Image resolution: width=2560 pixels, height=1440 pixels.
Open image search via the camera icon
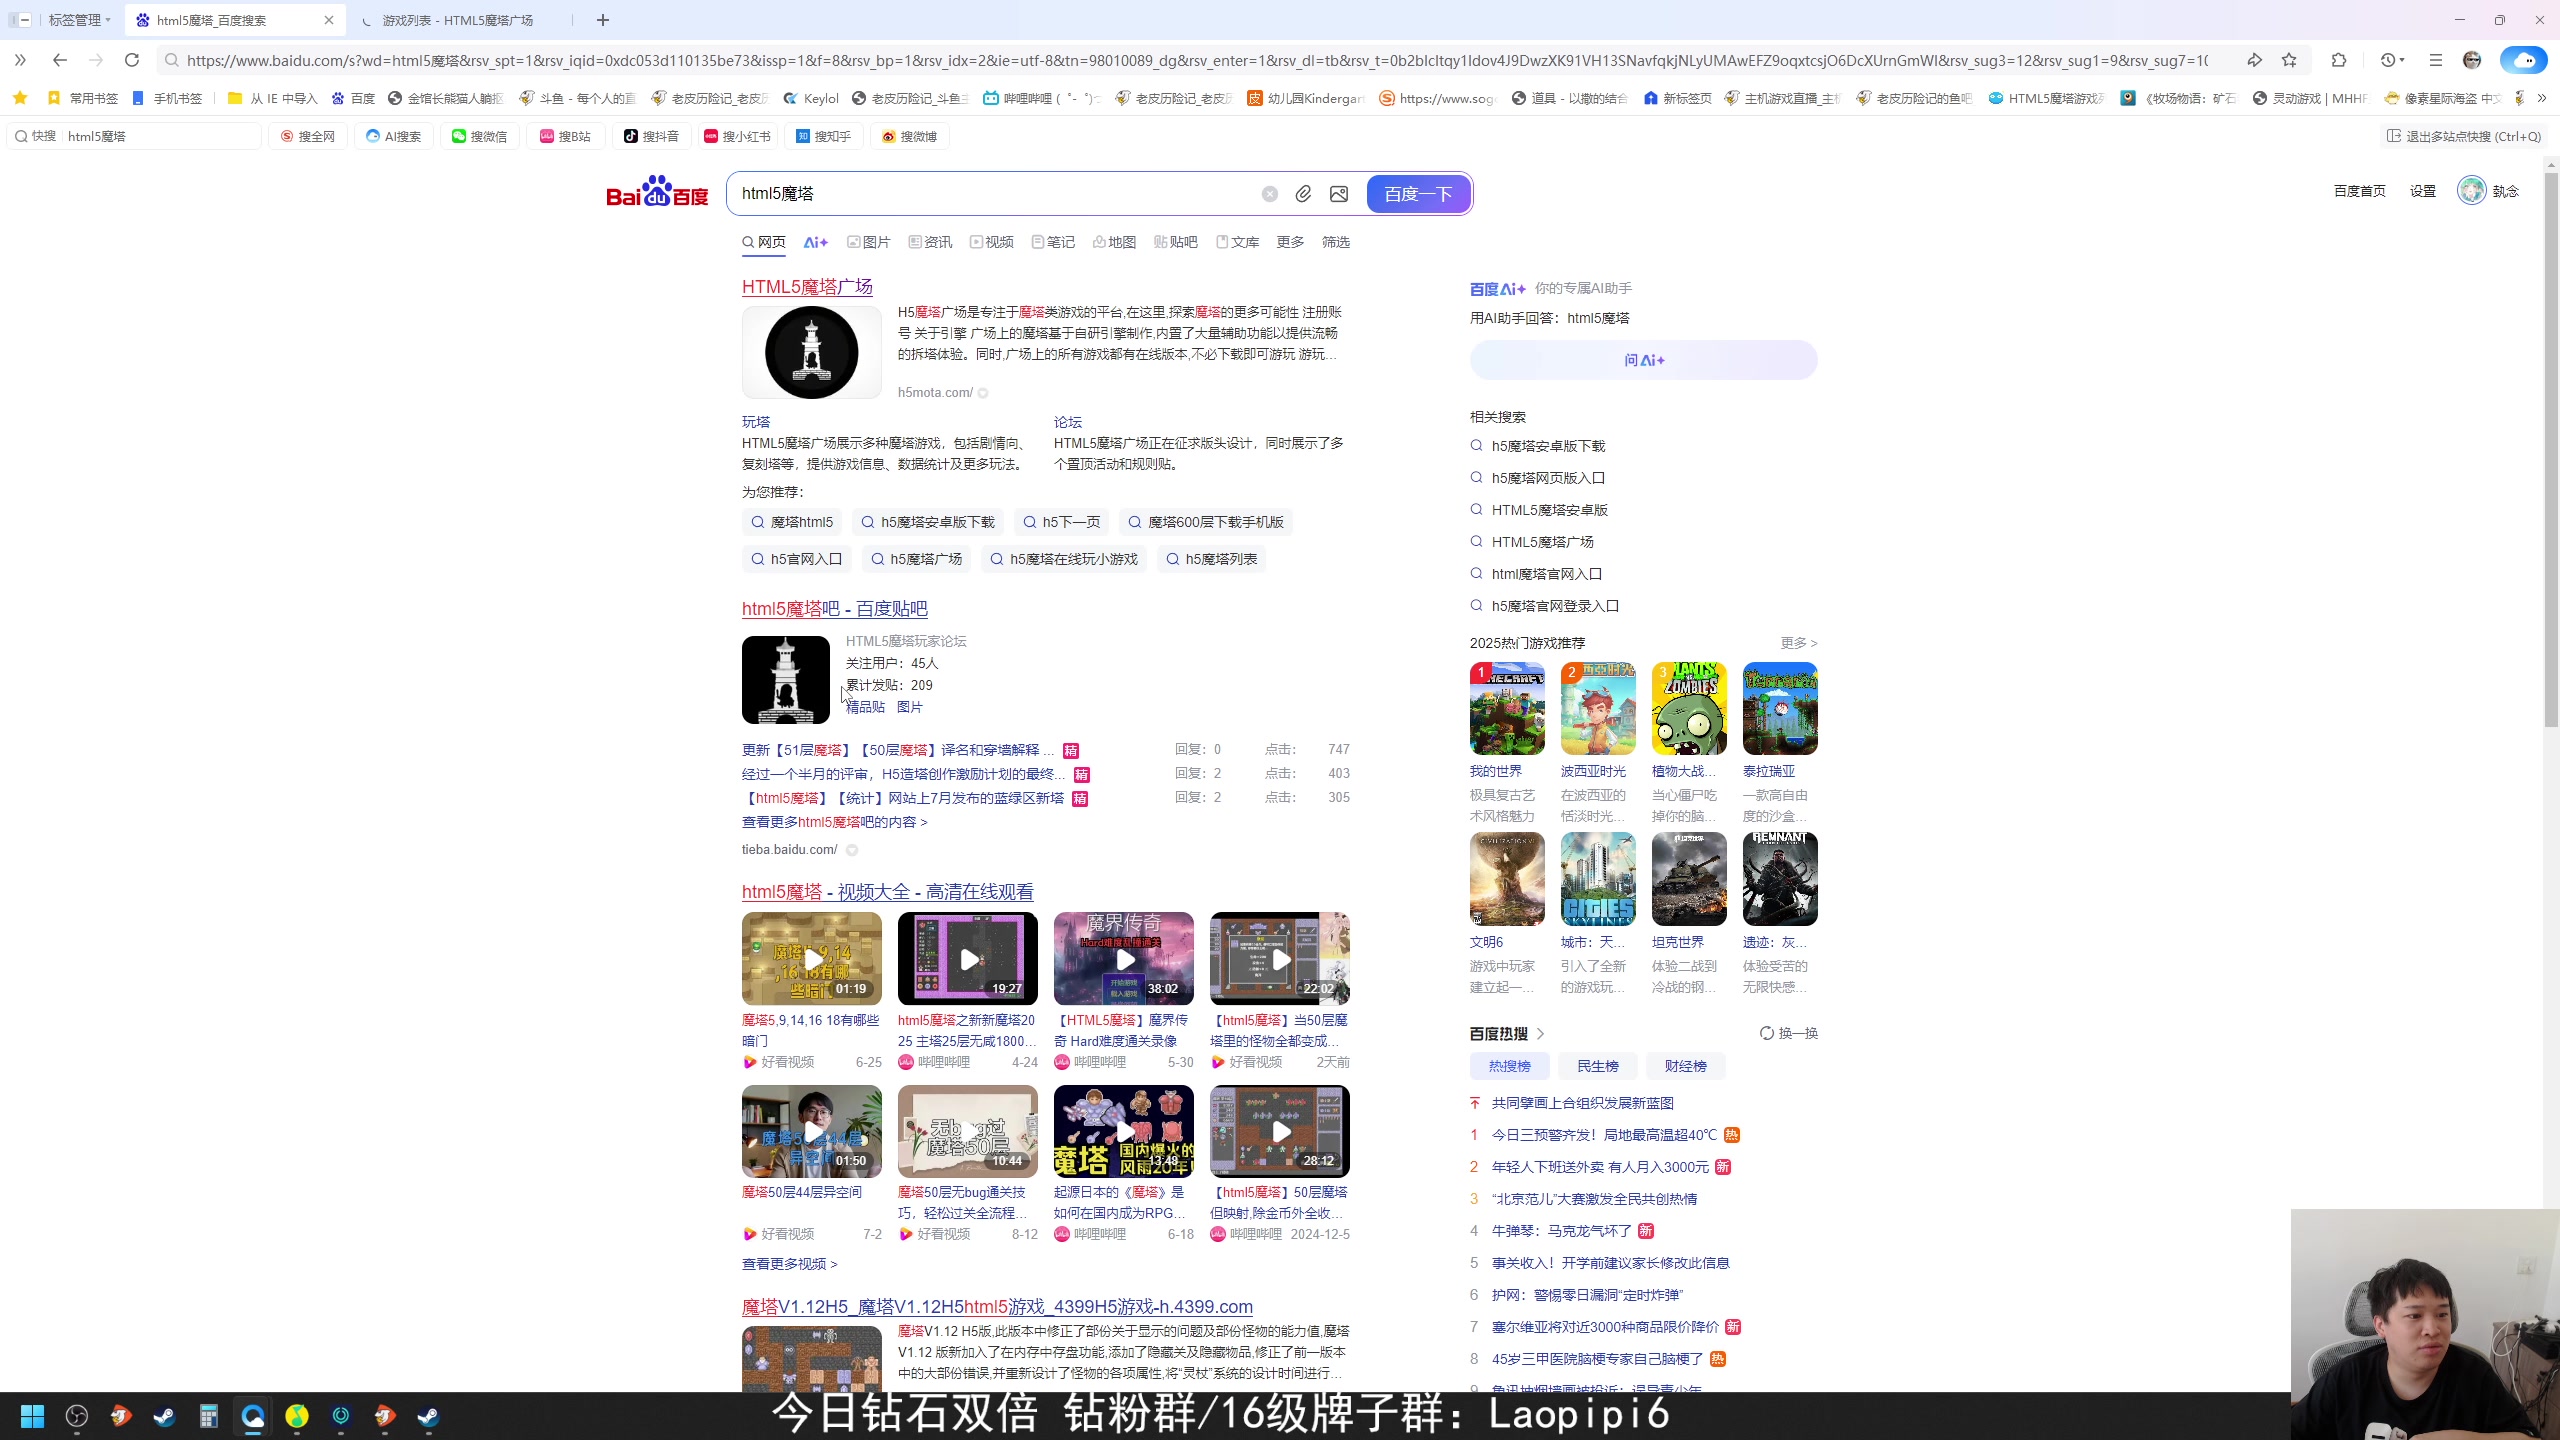[x=1339, y=194]
